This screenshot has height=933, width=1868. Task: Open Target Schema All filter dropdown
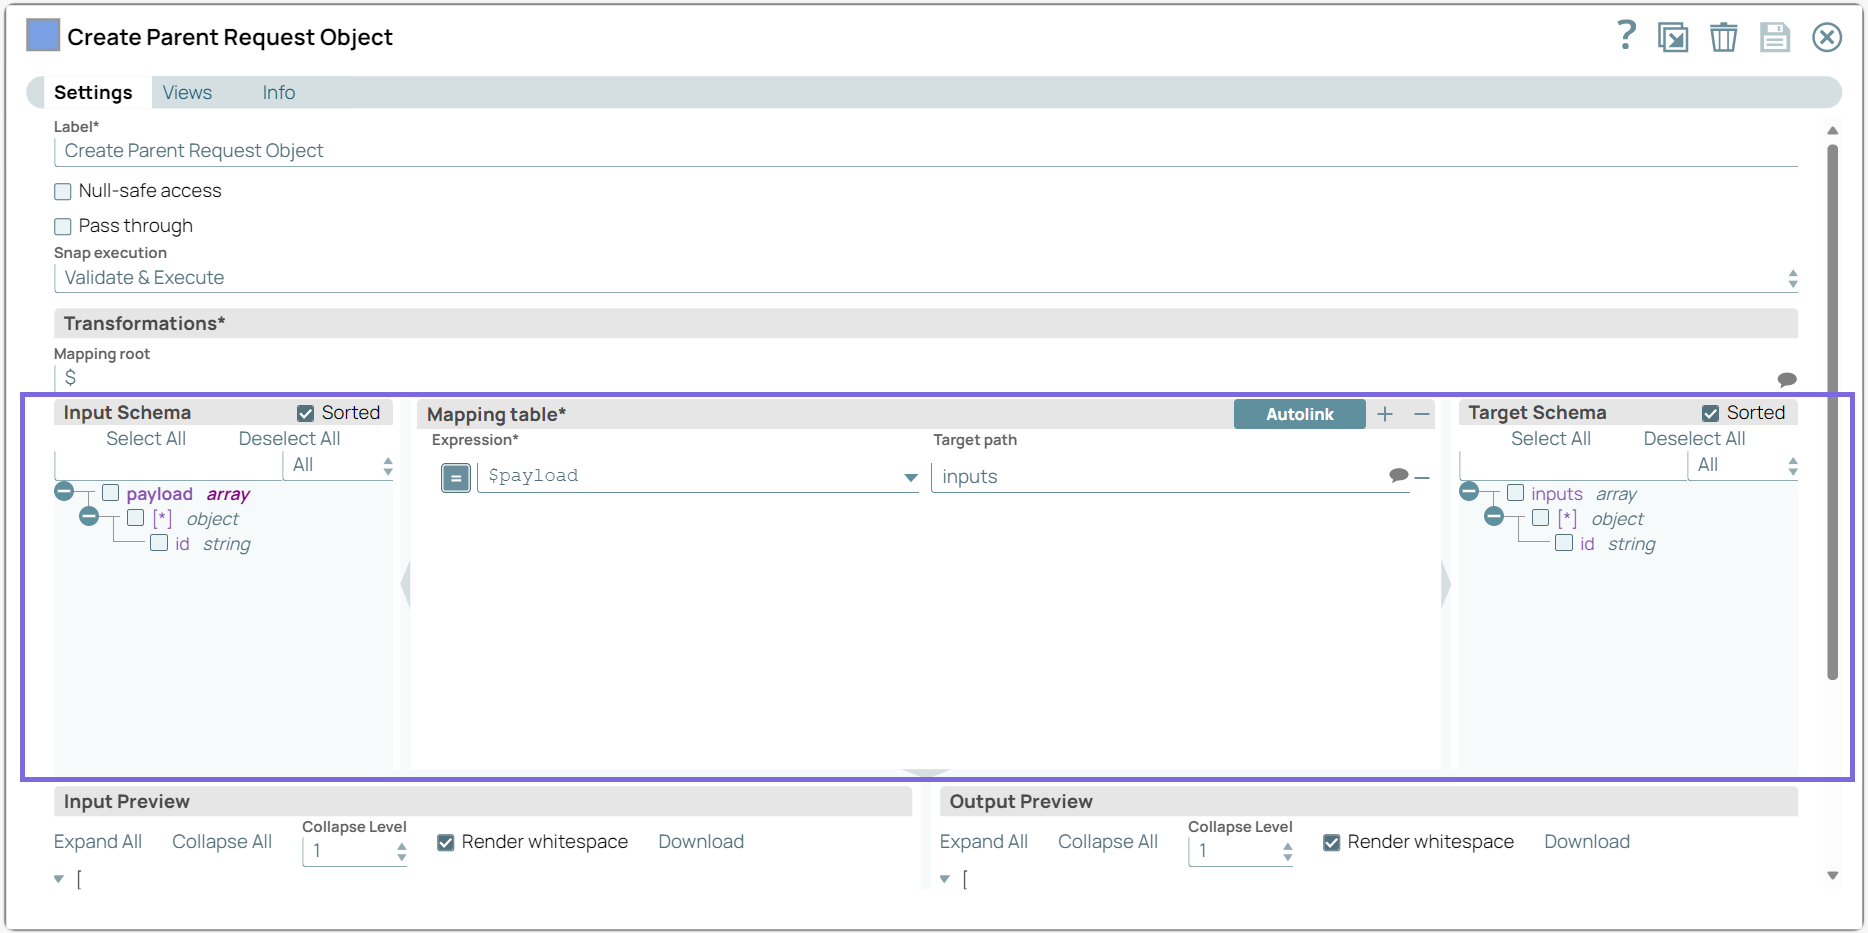[1744, 465]
